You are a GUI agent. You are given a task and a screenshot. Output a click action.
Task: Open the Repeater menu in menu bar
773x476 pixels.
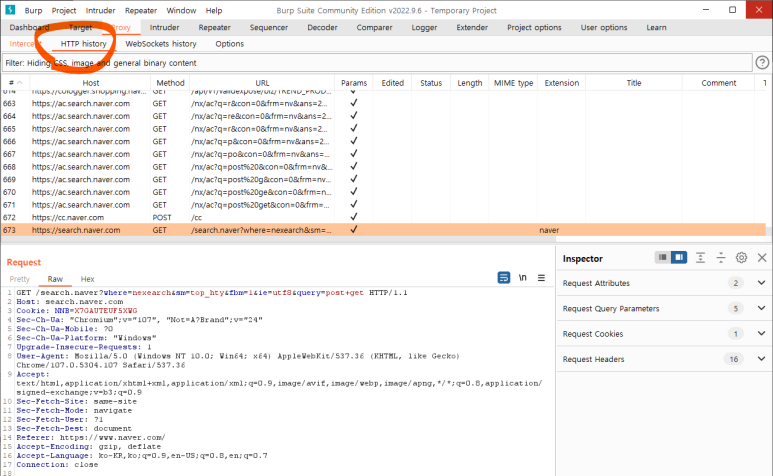coord(141,10)
